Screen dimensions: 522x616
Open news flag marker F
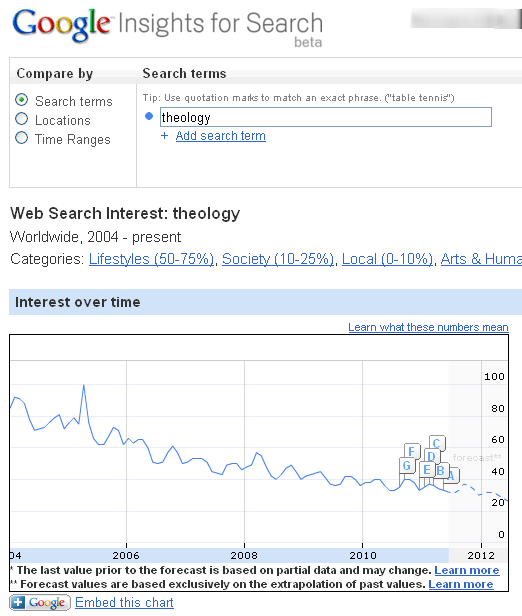tap(412, 451)
